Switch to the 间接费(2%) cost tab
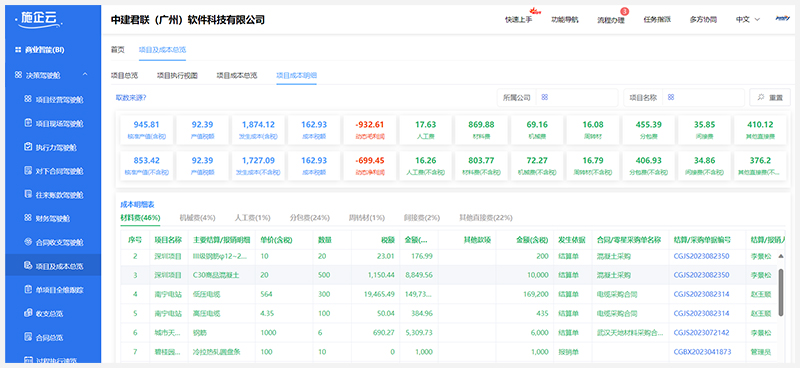This screenshot has height=368, width=800. tap(421, 217)
